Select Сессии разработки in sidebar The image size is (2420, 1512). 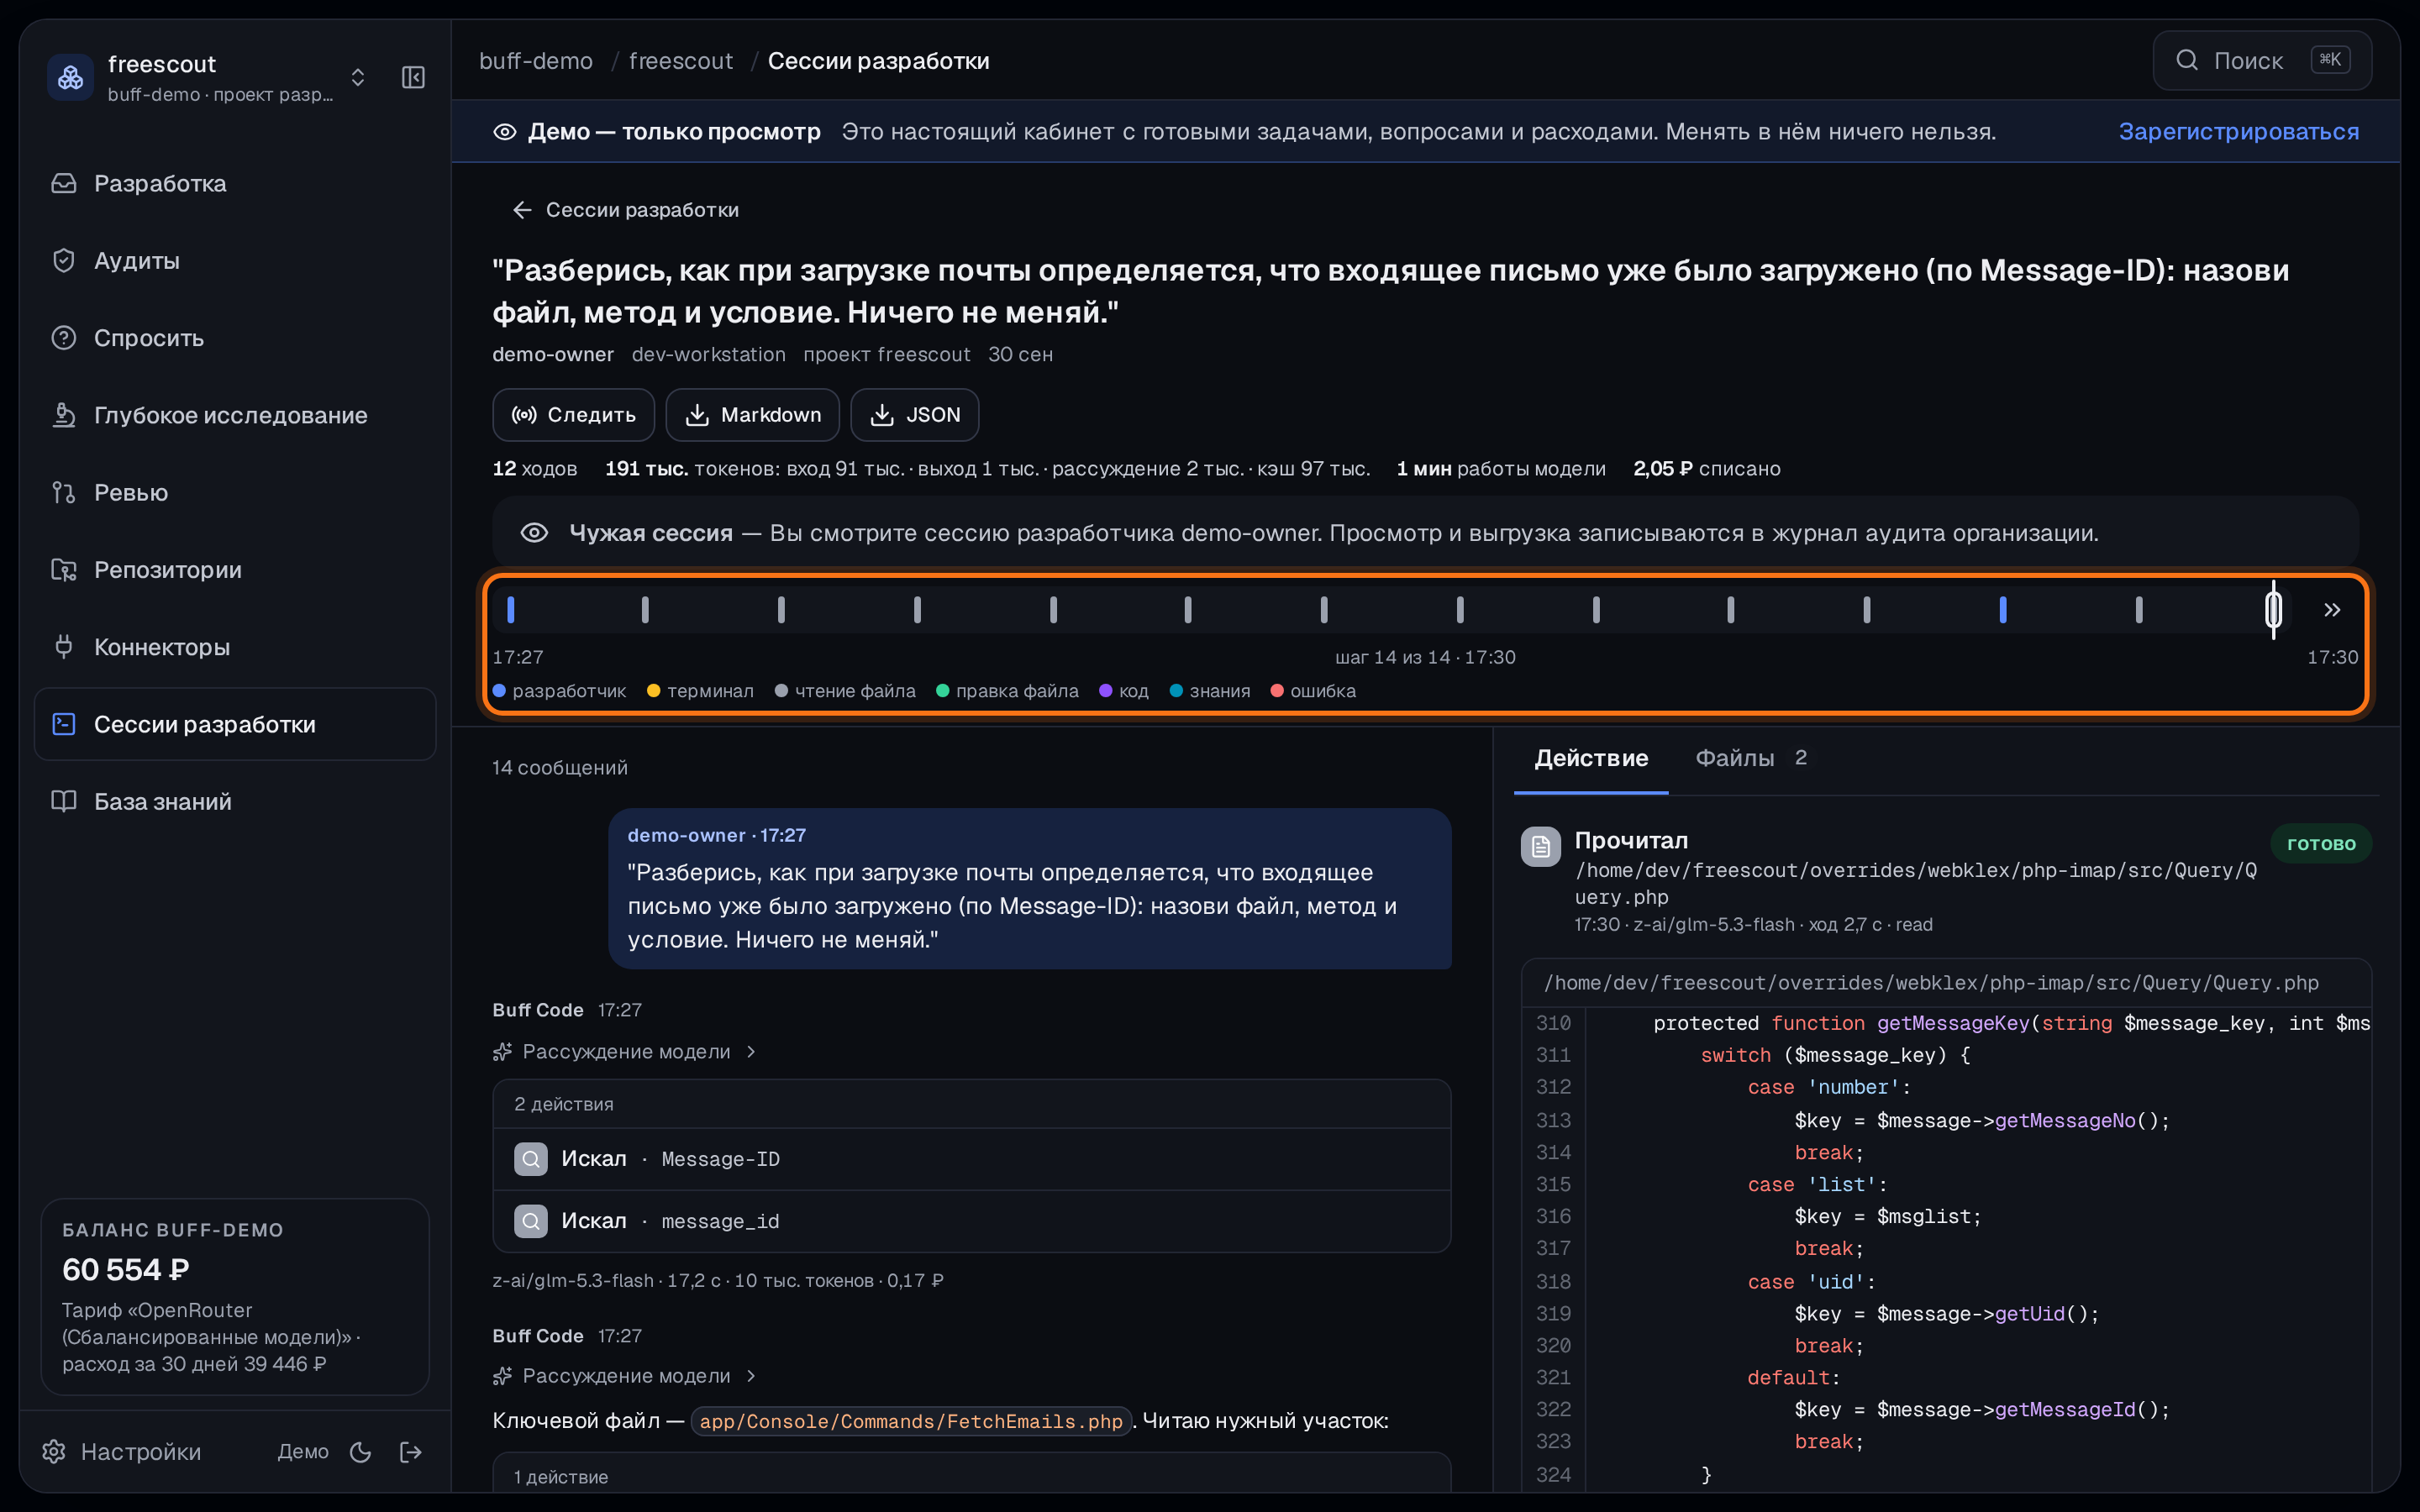pyautogui.click(x=235, y=724)
